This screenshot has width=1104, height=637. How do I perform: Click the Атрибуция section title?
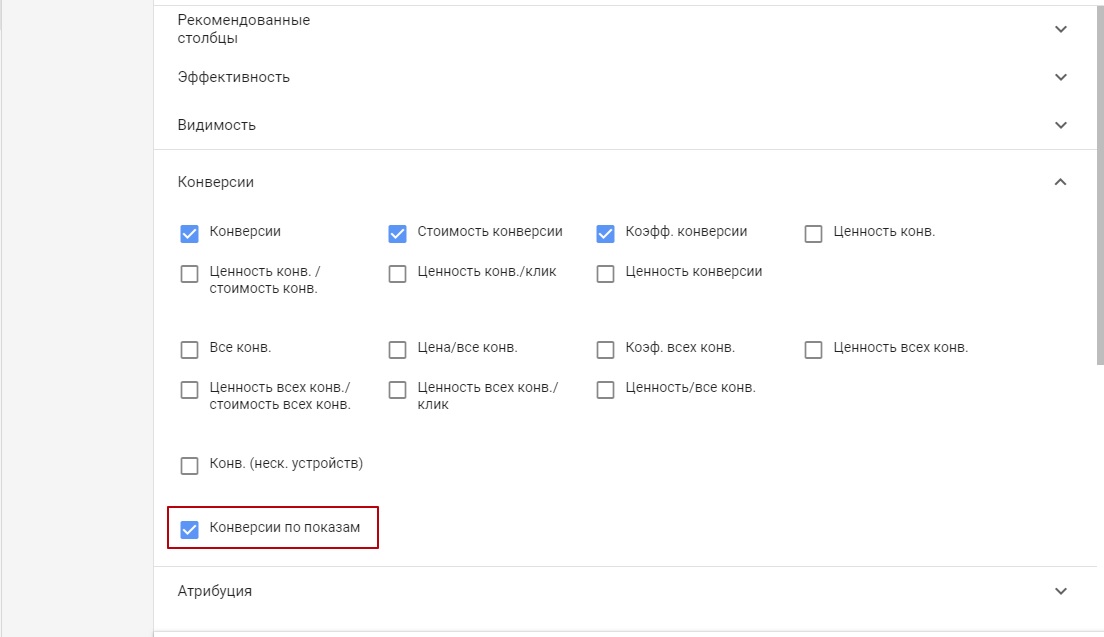point(215,591)
